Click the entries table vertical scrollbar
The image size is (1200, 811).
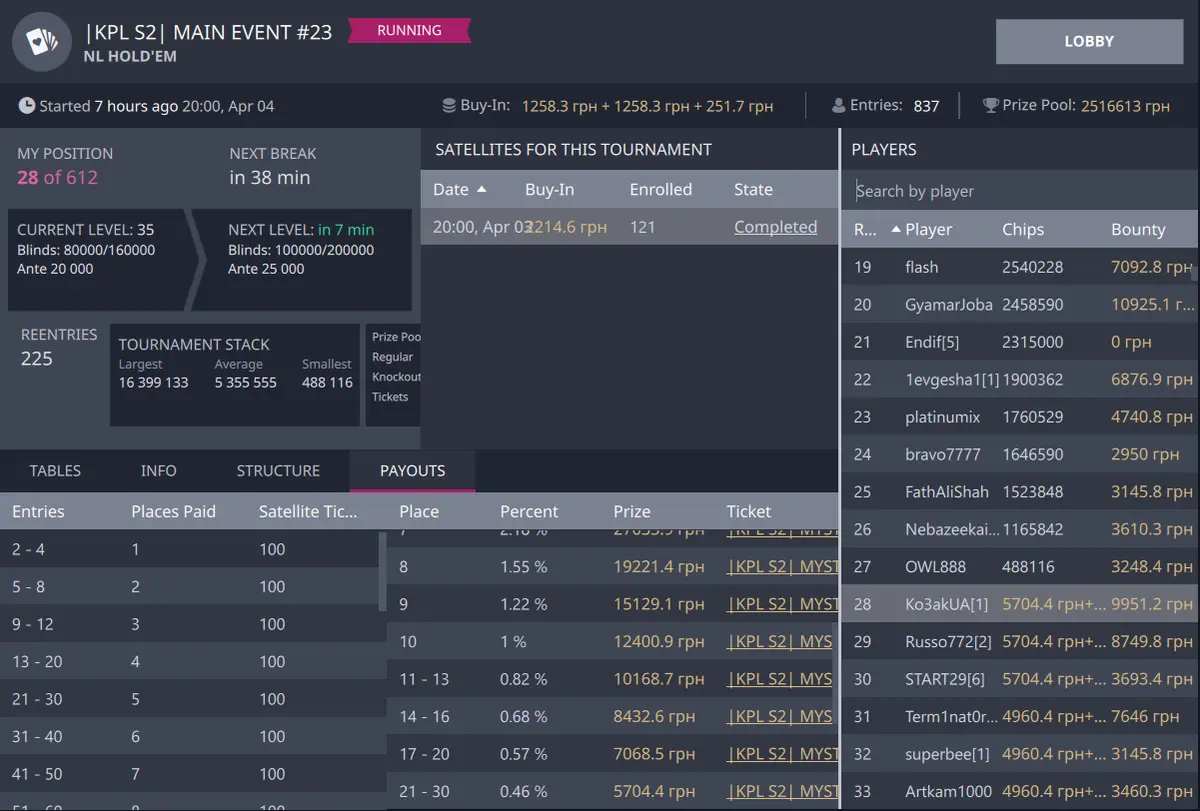tap(382, 570)
